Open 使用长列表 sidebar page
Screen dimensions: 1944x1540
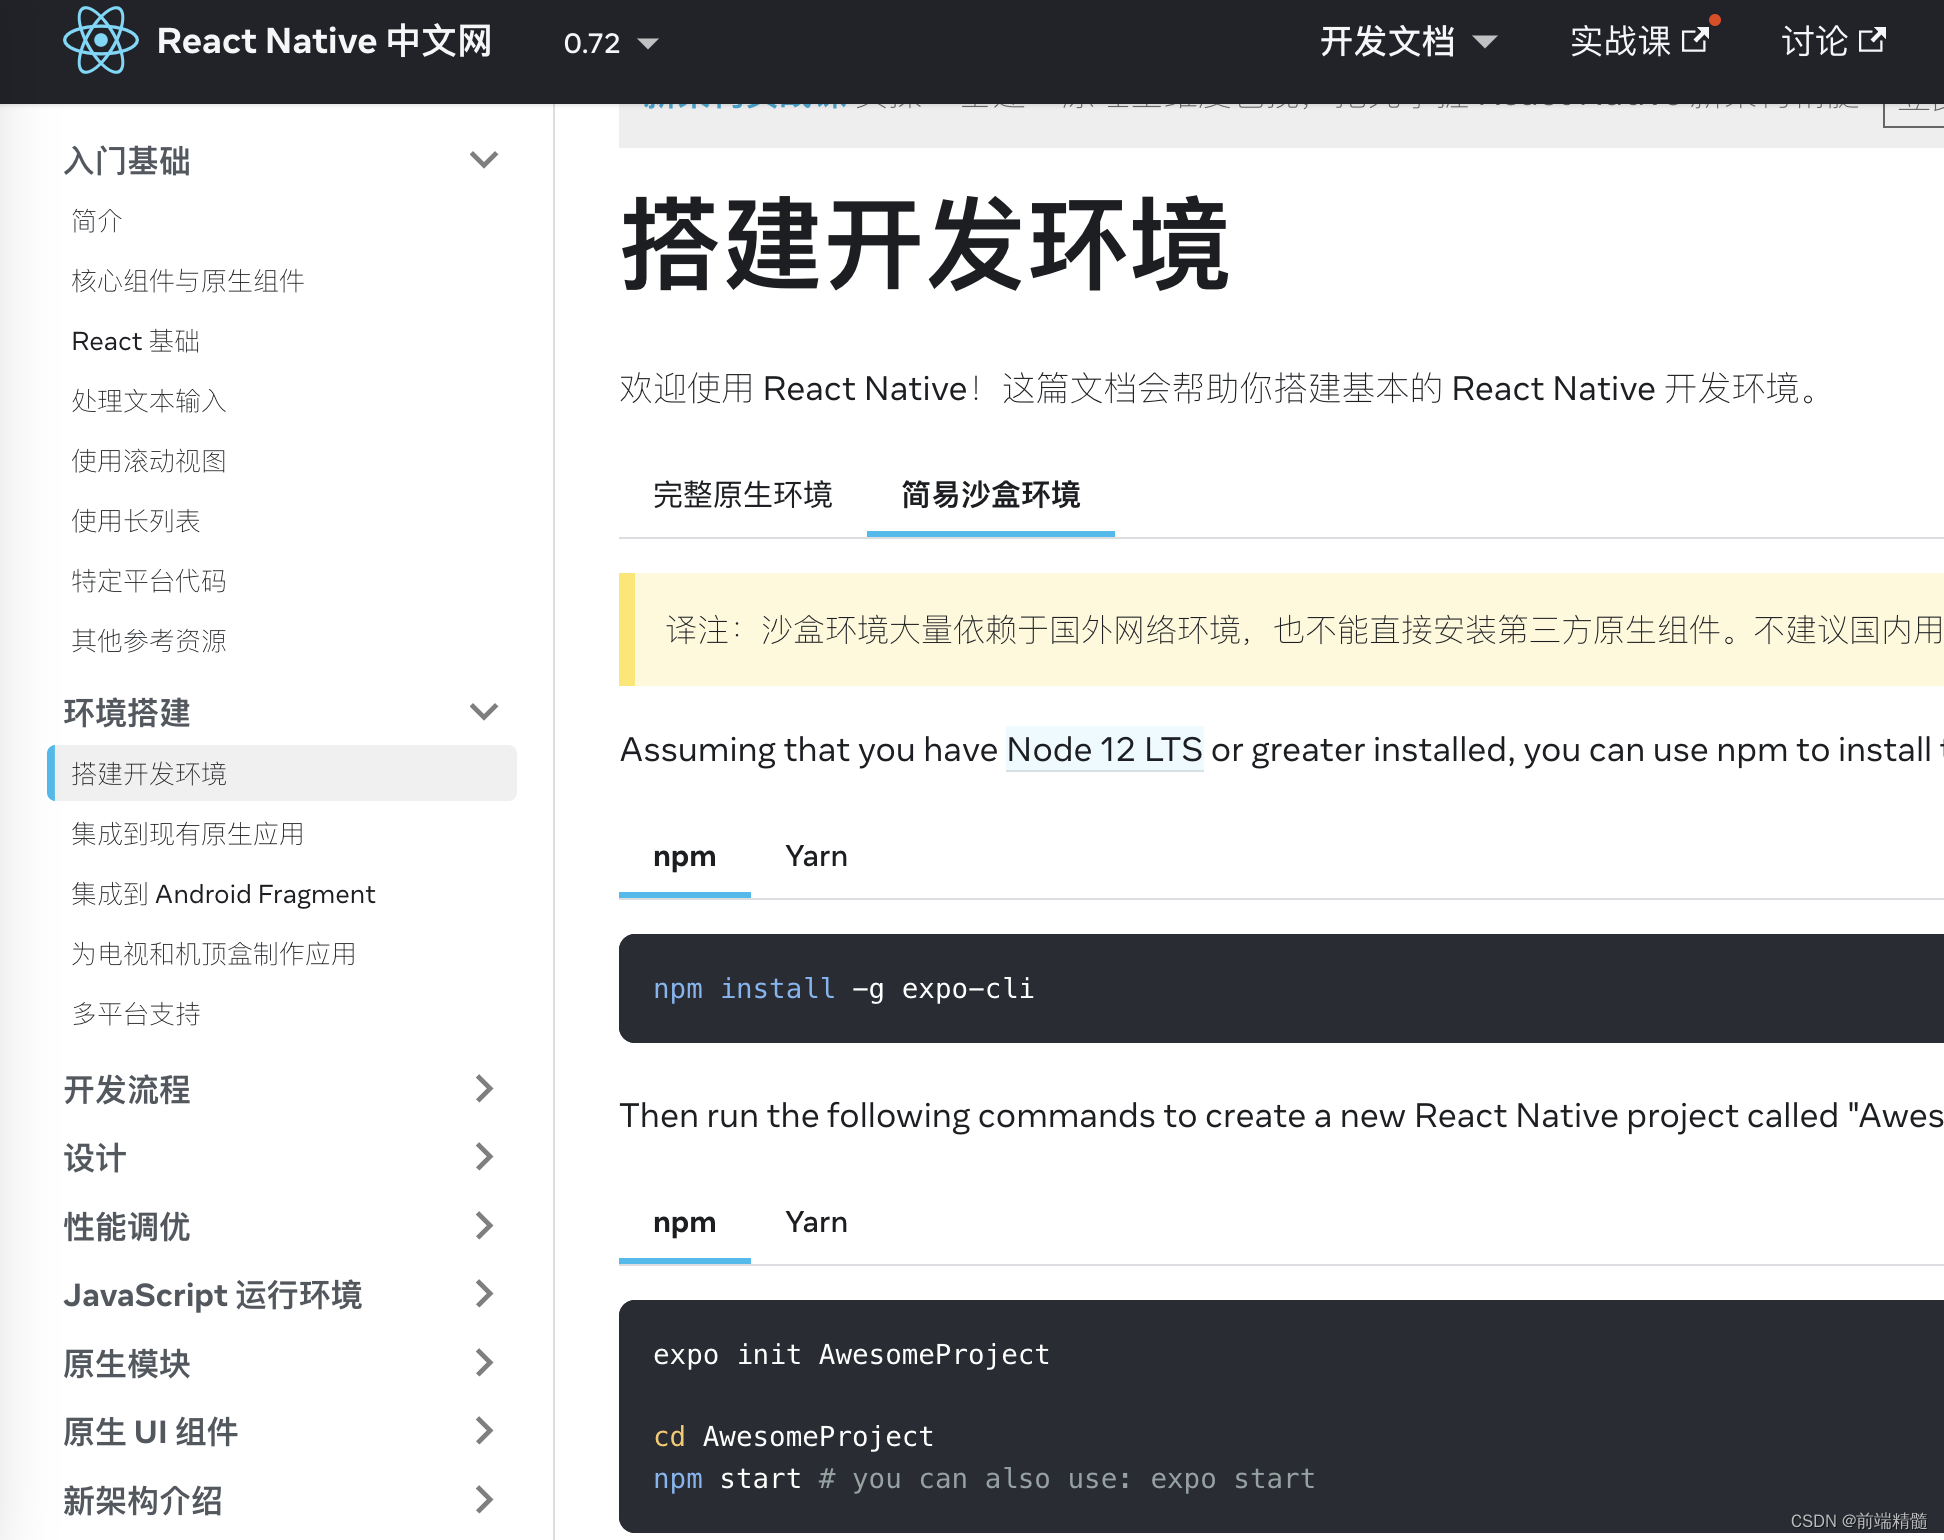pyautogui.click(x=136, y=521)
